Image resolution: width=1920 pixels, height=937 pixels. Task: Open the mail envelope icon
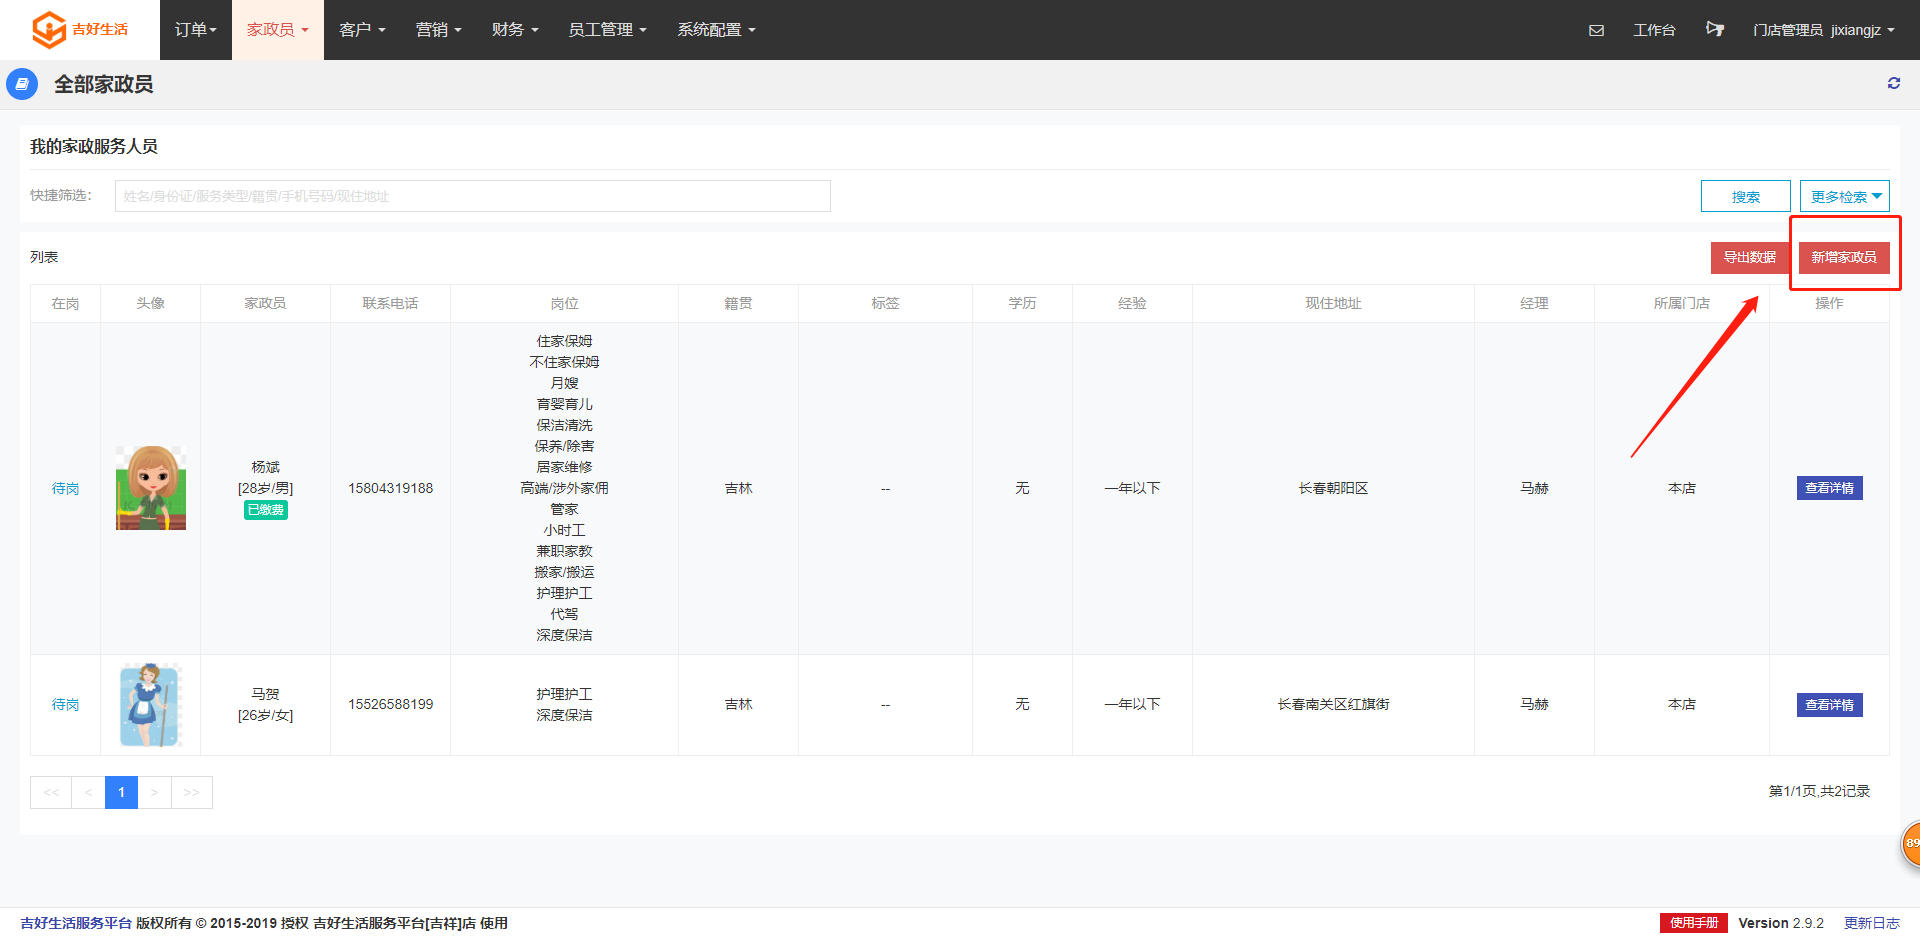(1596, 30)
